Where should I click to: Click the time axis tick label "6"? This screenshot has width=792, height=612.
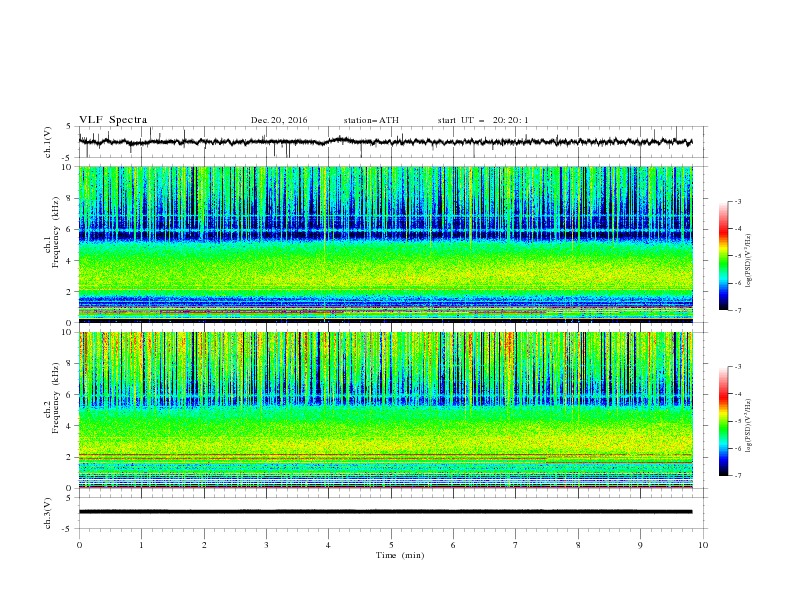point(453,545)
